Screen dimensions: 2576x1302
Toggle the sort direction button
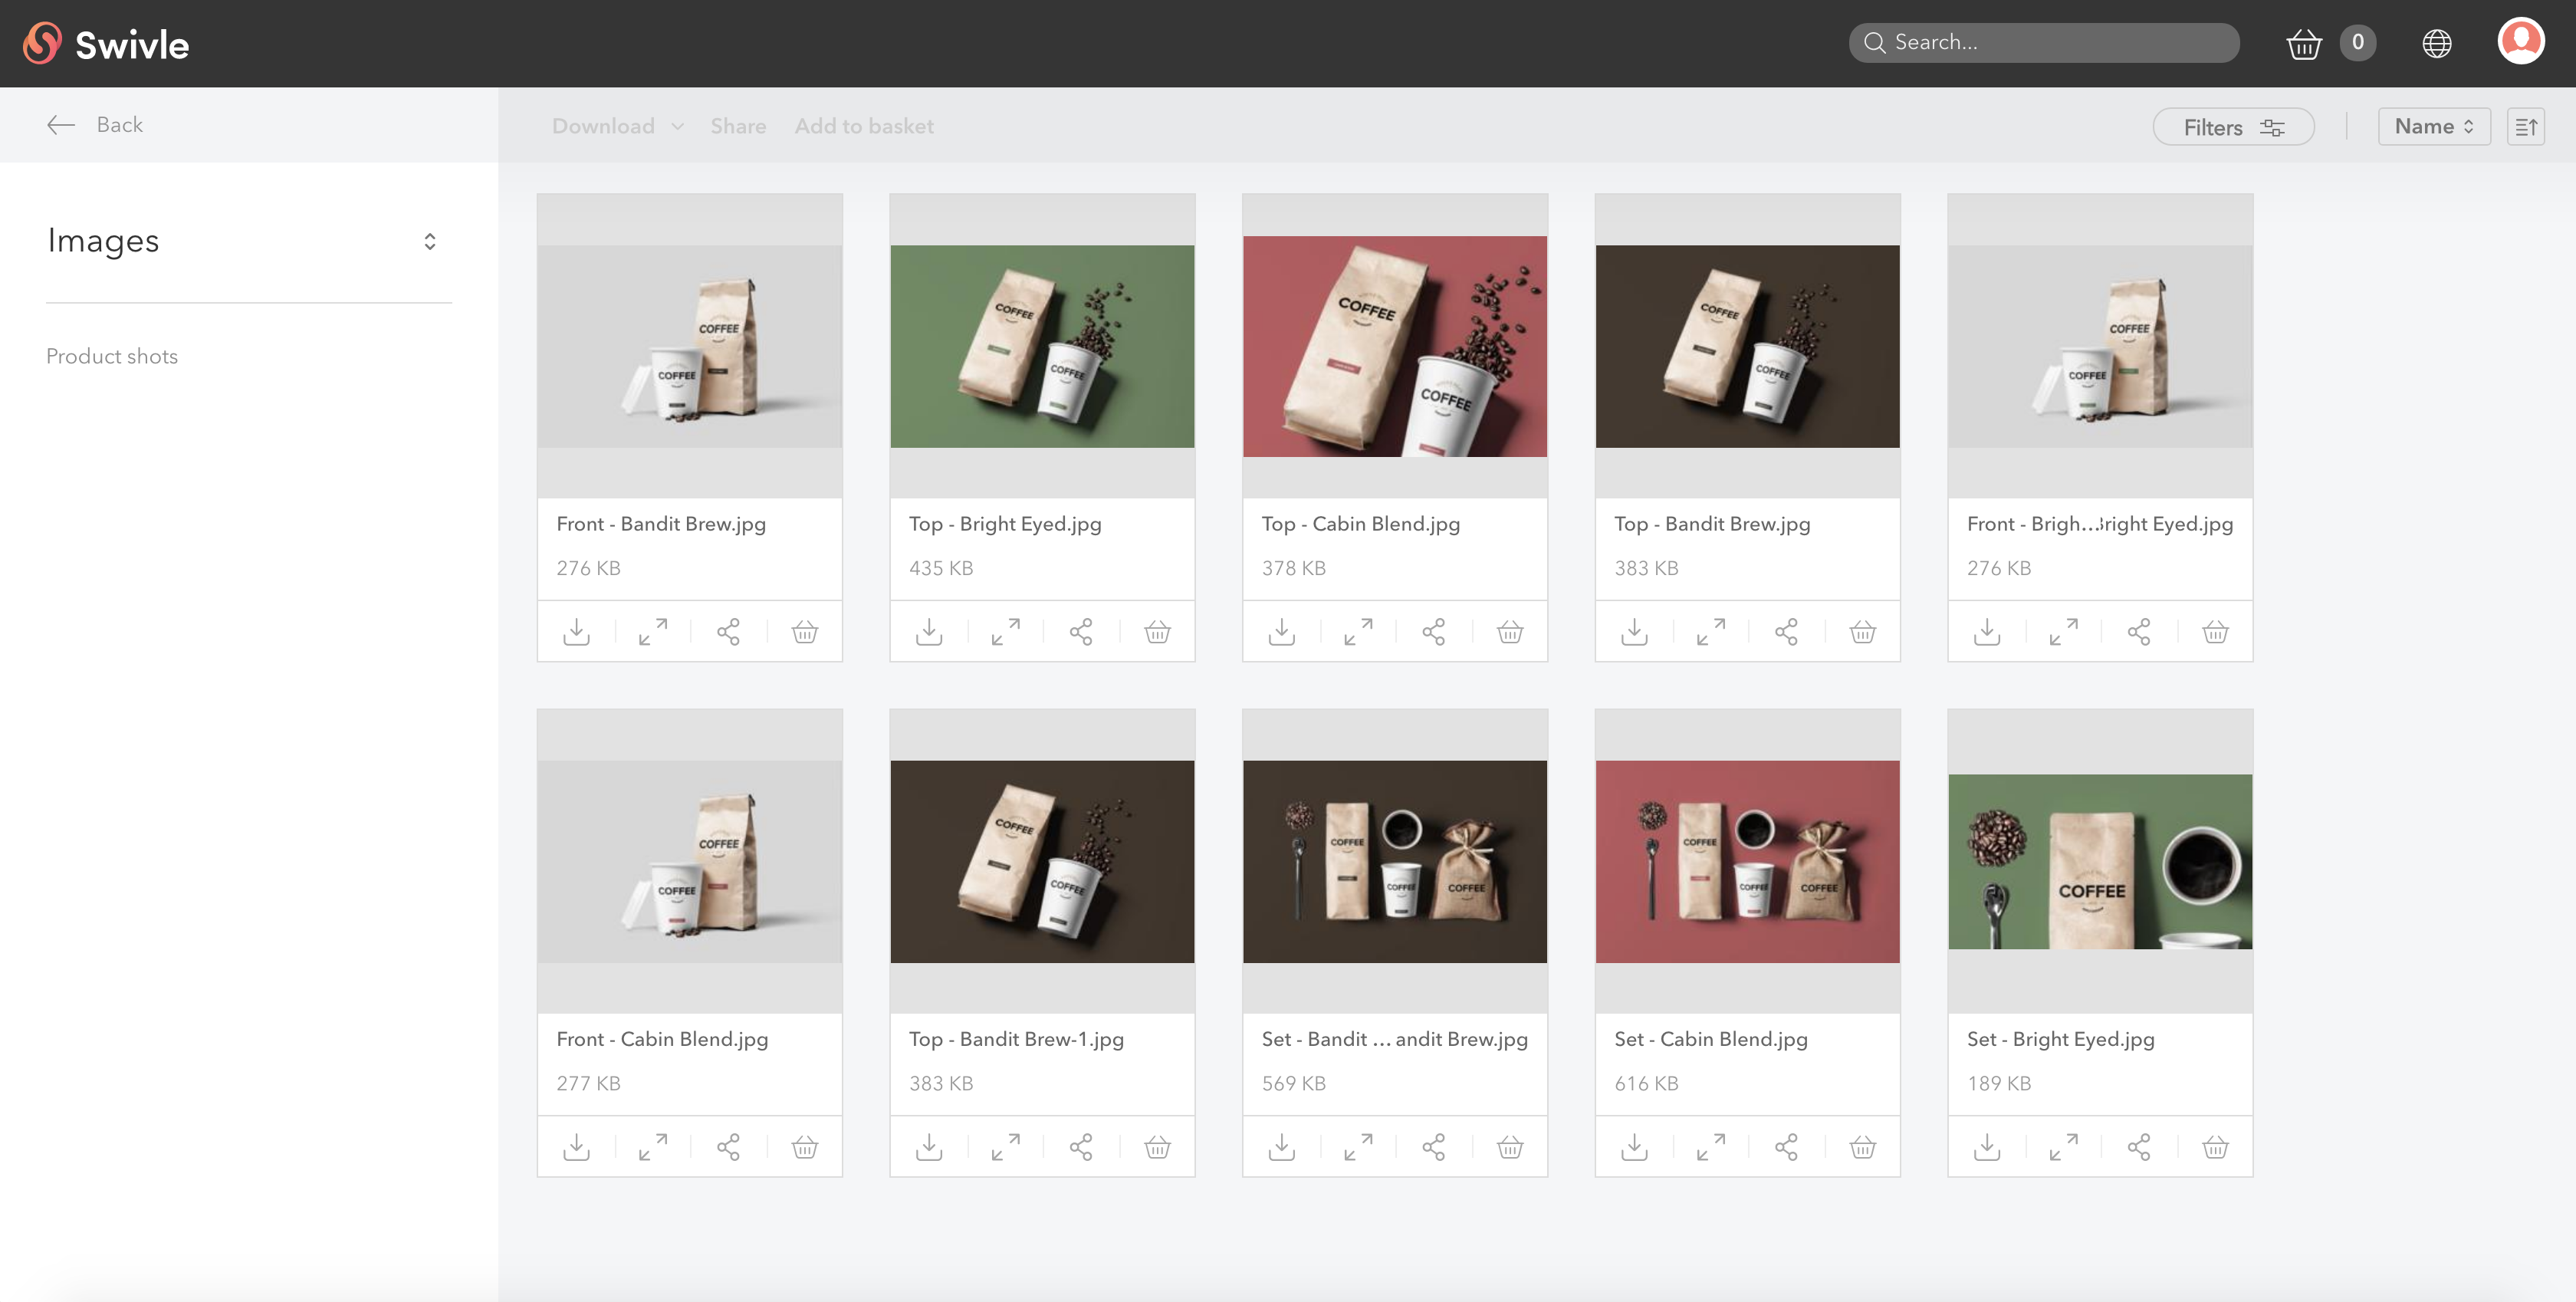click(x=2525, y=127)
